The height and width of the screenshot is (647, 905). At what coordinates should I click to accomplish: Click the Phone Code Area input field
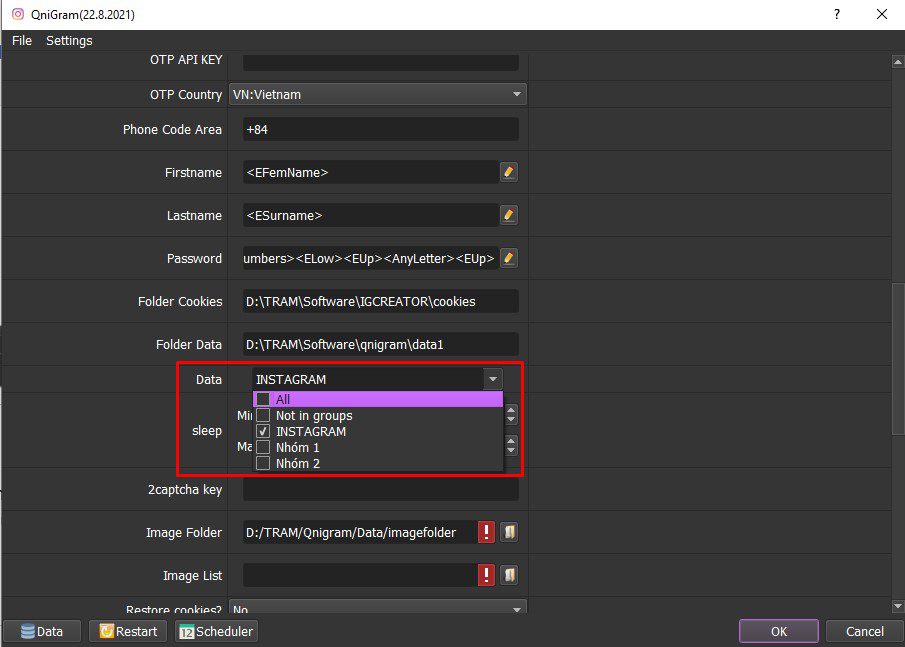click(380, 129)
